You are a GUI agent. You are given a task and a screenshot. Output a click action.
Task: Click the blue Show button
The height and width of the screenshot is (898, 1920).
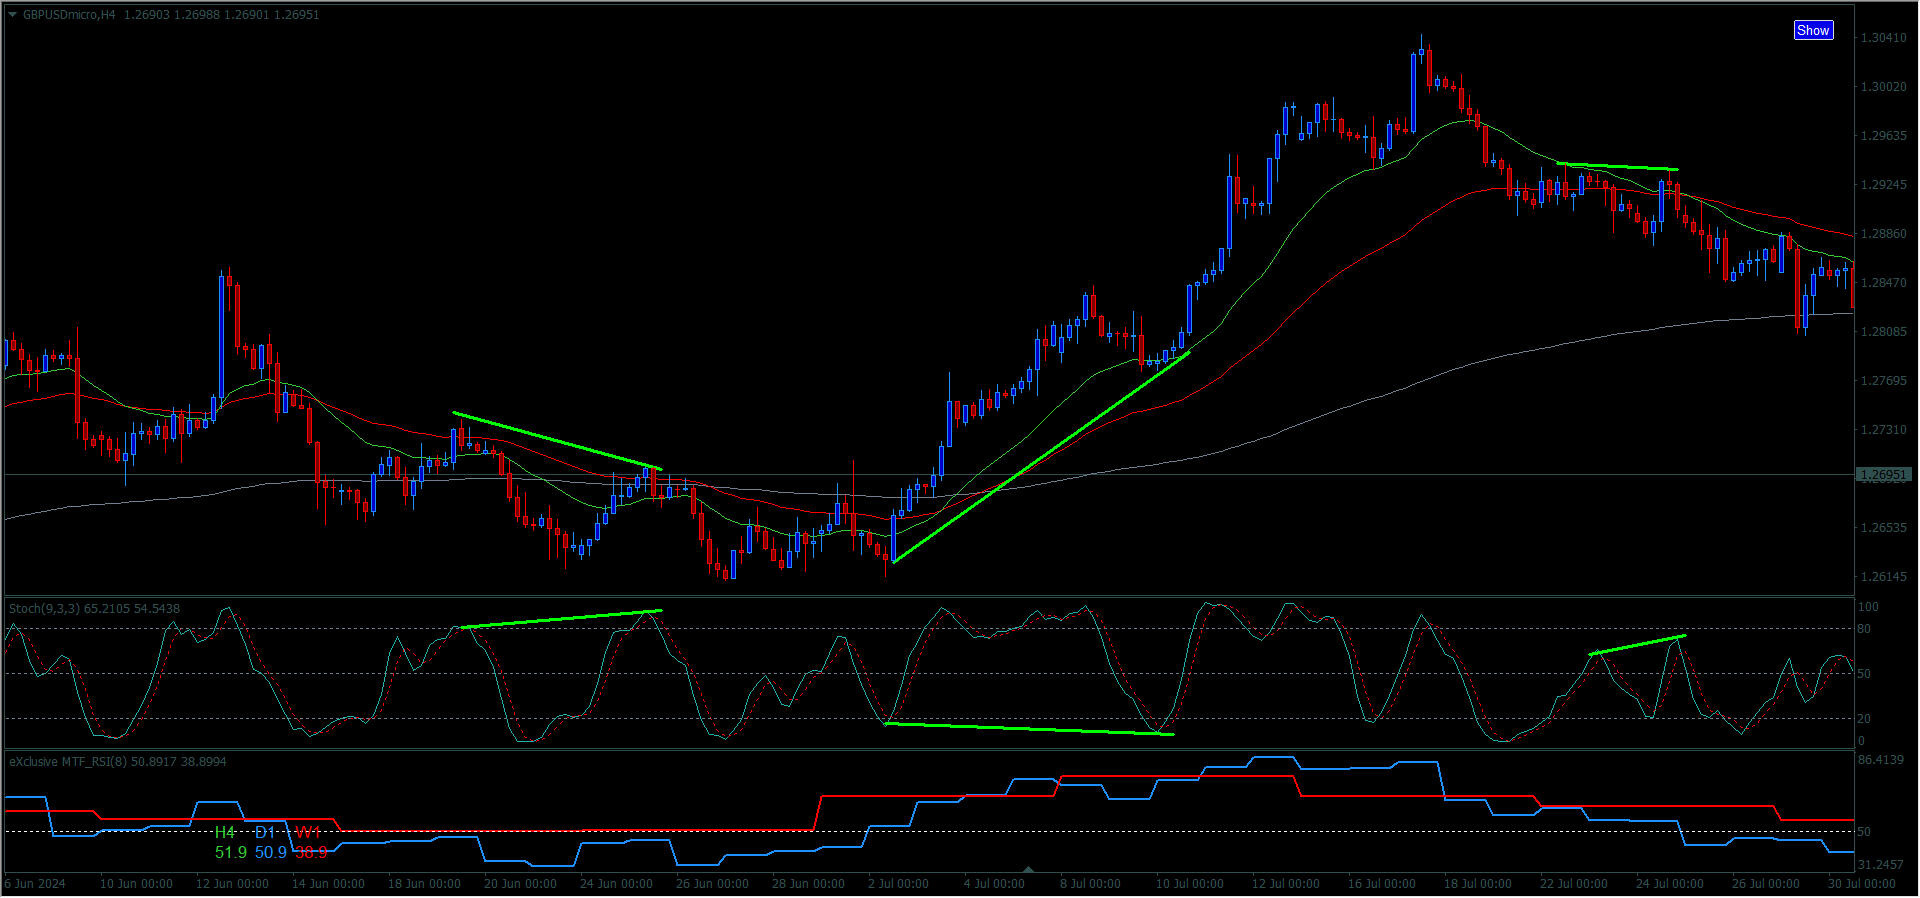[x=1812, y=30]
